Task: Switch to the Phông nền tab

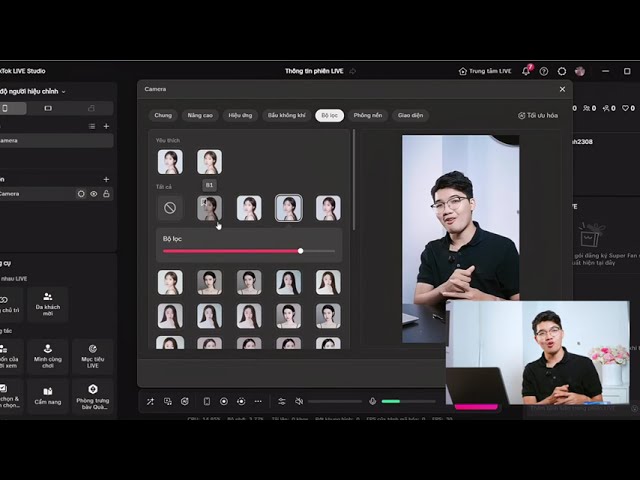Action: tap(368, 116)
